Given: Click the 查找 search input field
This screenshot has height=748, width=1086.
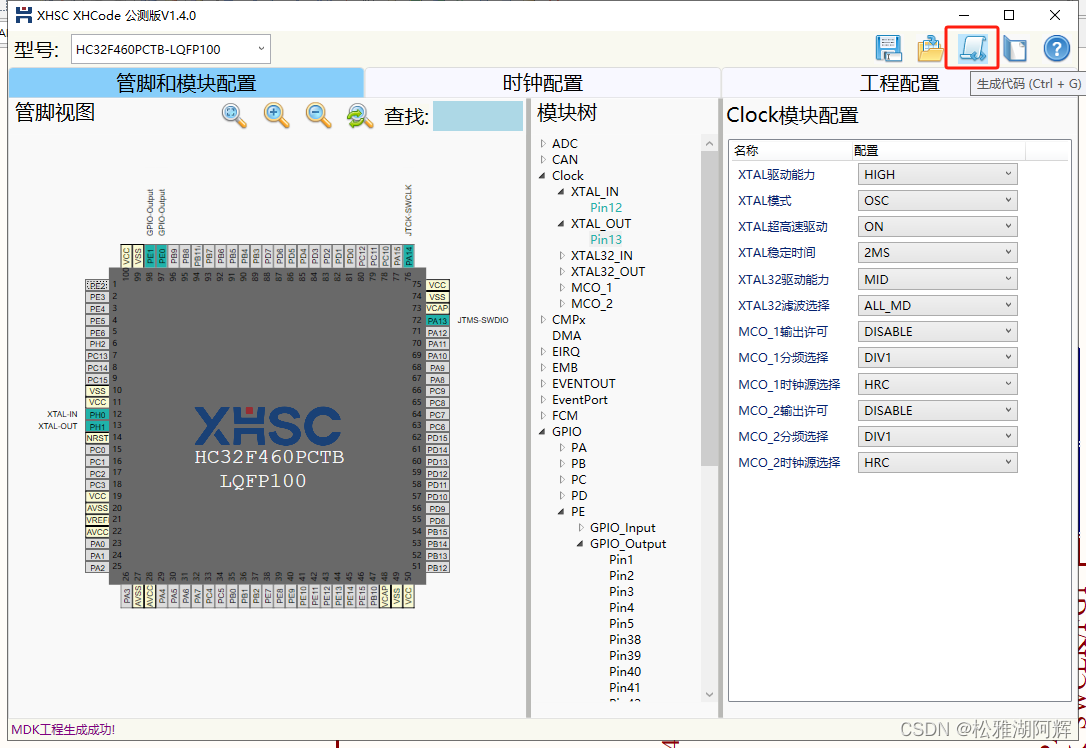Looking at the screenshot, I should [477, 116].
